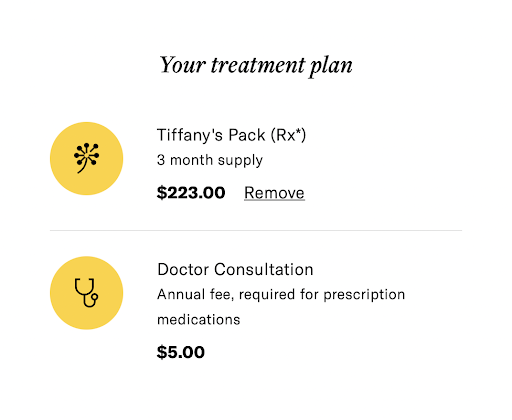Click the $5.00 consultation price

click(181, 352)
